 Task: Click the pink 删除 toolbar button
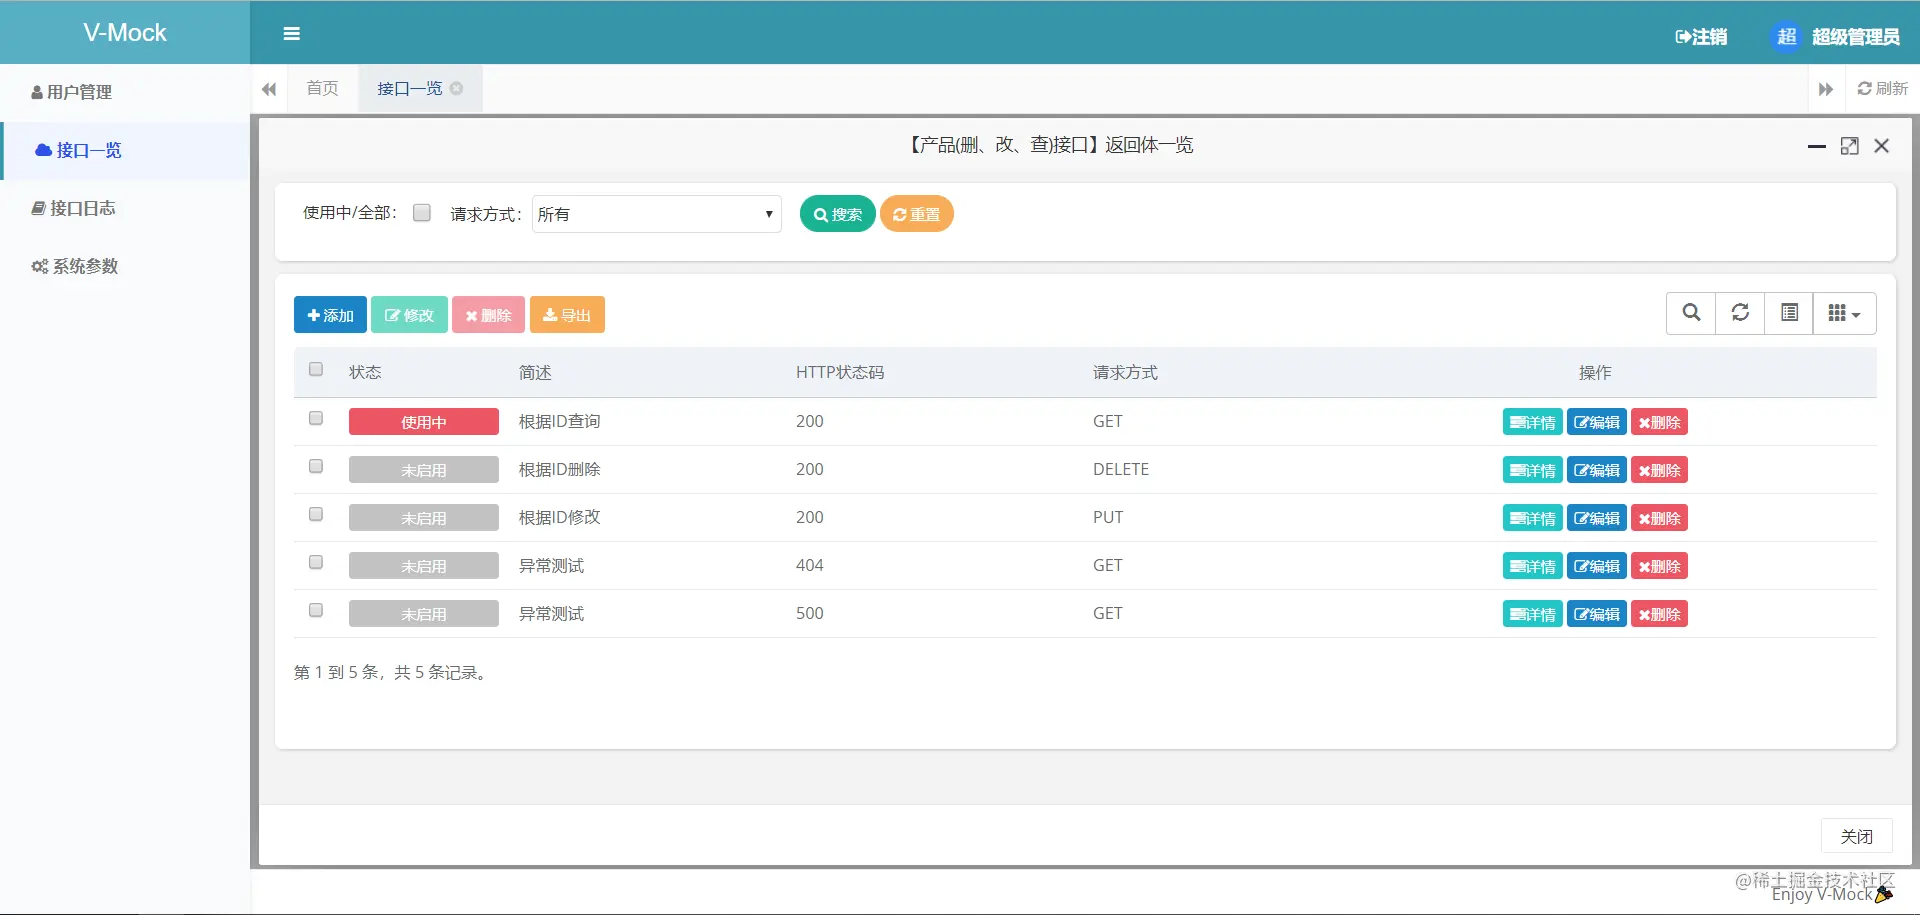point(488,315)
